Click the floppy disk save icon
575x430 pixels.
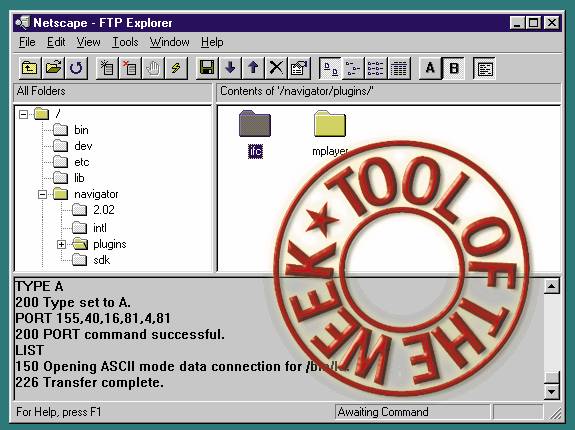tap(207, 68)
